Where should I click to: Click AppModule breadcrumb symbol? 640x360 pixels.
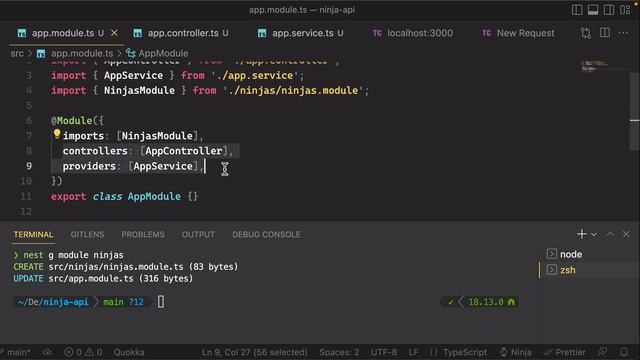point(163,53)
